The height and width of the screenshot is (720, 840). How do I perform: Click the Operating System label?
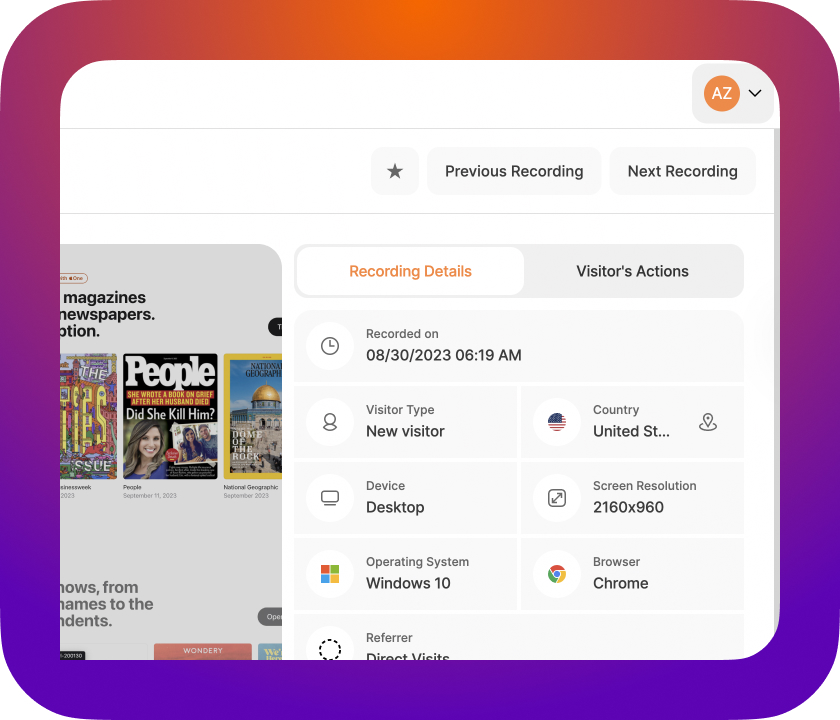click(417, 562)
